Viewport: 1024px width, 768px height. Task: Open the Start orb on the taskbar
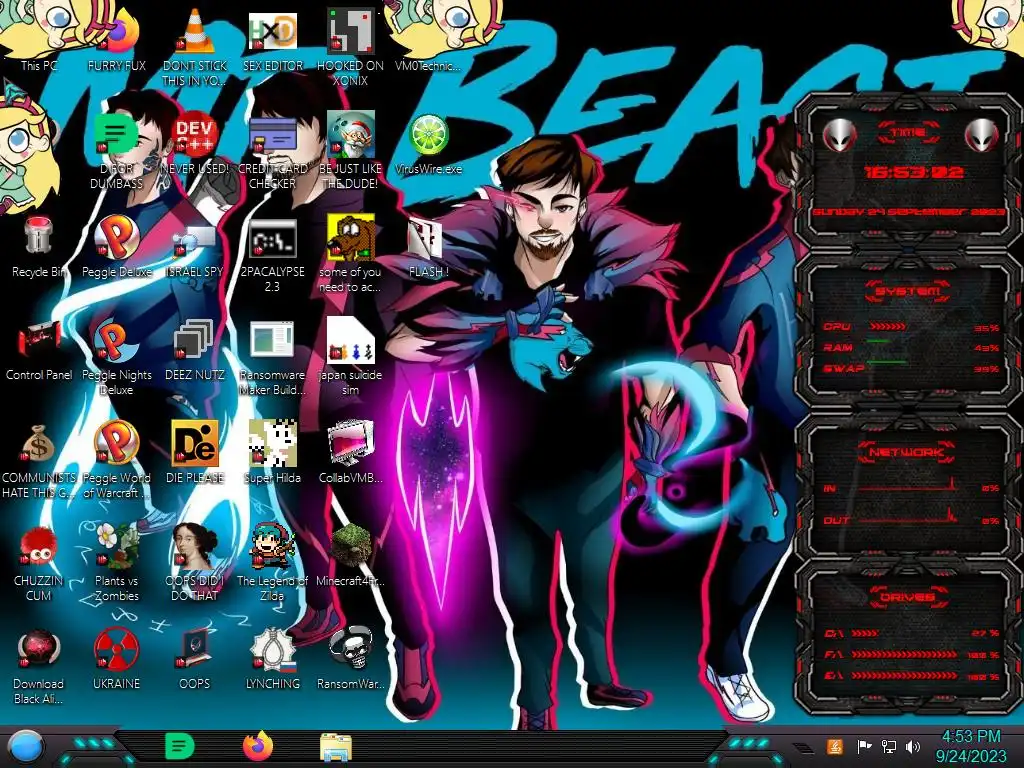pyautogui.click(x=26, y=748)
